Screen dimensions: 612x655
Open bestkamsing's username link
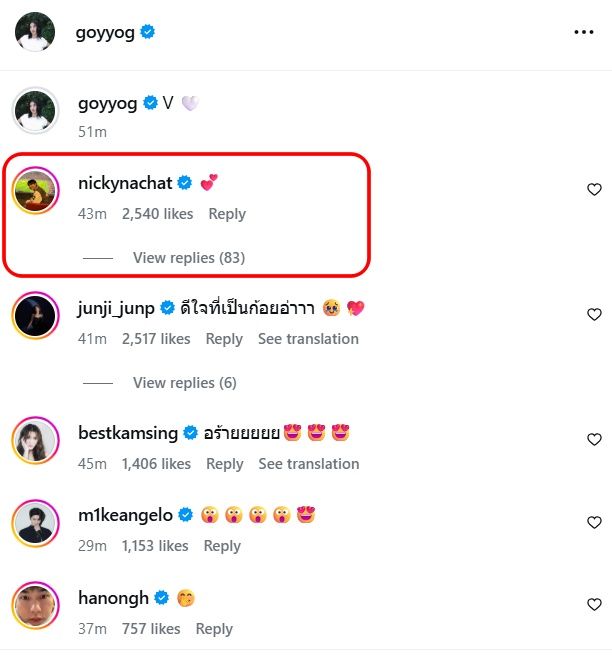pos(127,433)
